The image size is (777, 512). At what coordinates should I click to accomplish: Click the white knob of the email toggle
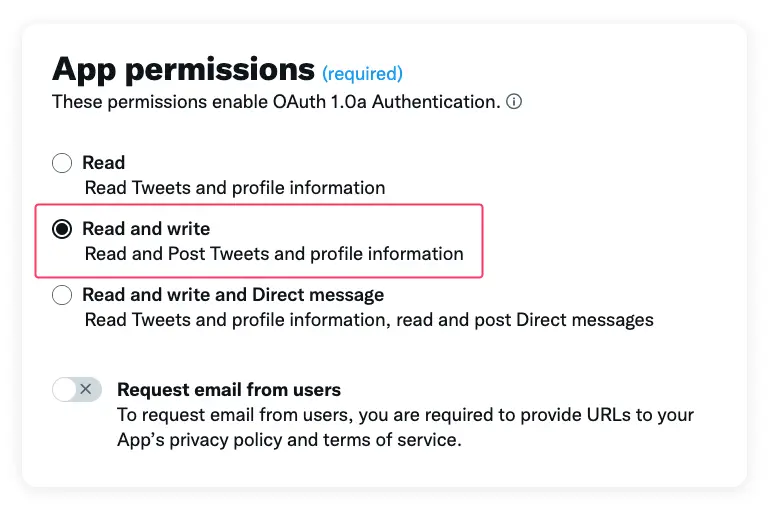pyautogui.click(x=64, y=390)
